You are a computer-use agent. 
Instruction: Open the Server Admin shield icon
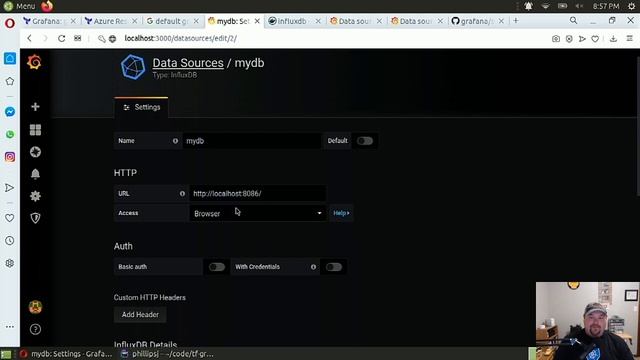pyautogui.click(x=36, y=218)
